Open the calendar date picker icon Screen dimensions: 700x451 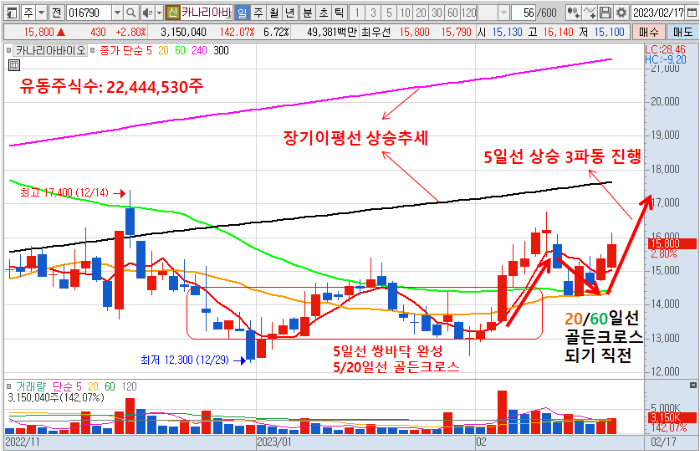click(x=692, y=13)
